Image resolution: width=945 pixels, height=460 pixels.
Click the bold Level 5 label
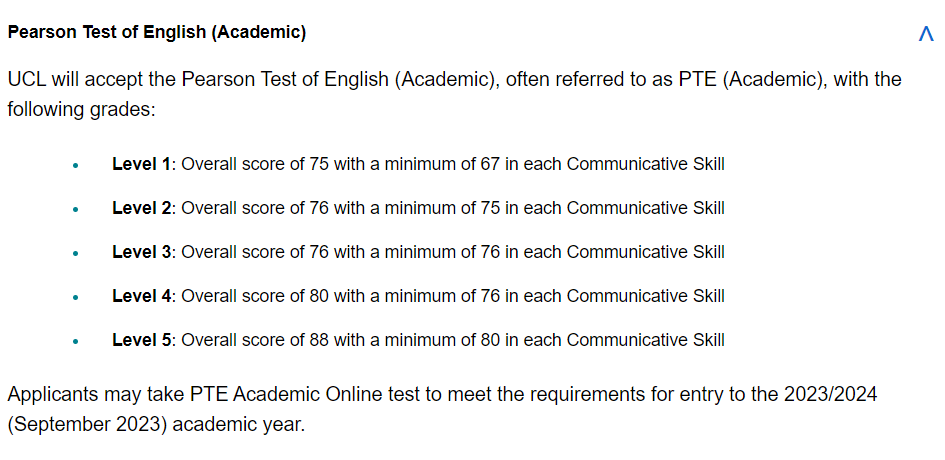point(141,340)
